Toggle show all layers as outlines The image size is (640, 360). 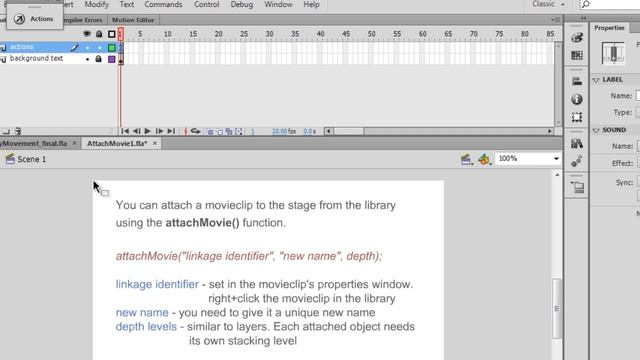[x=111, y=34]
